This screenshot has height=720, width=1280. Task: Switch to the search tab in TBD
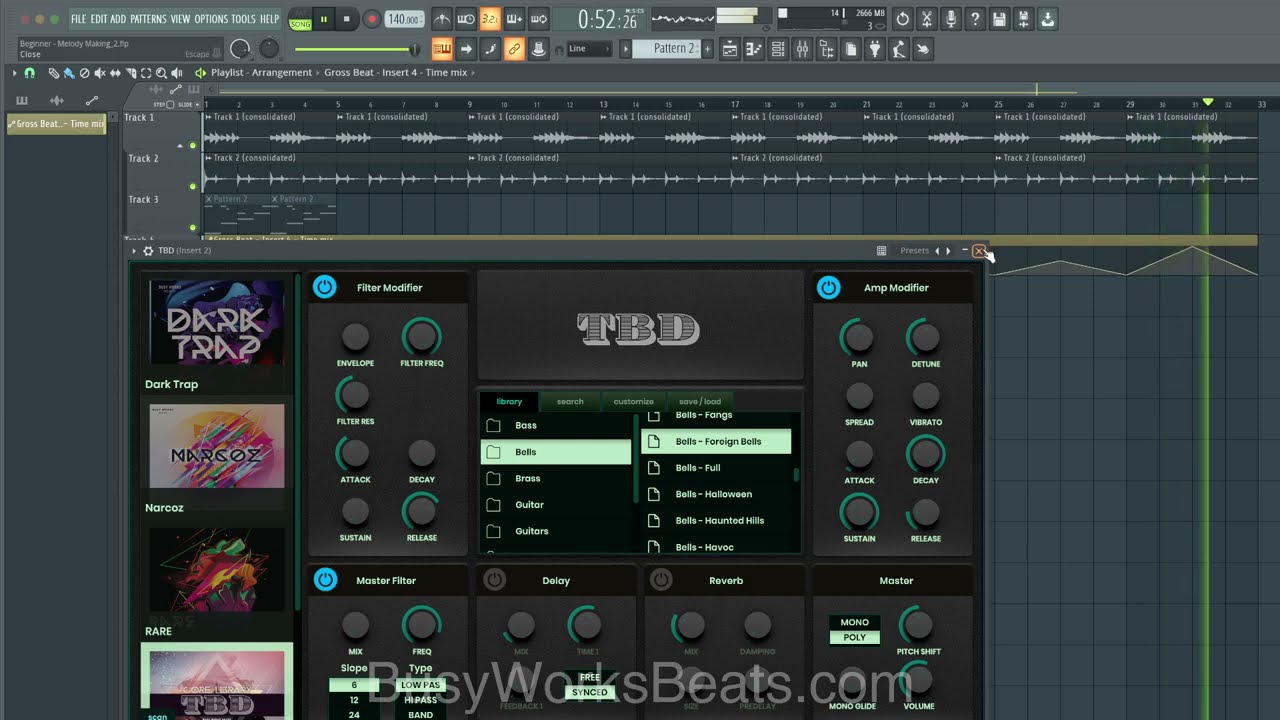(x=570, y=401)
